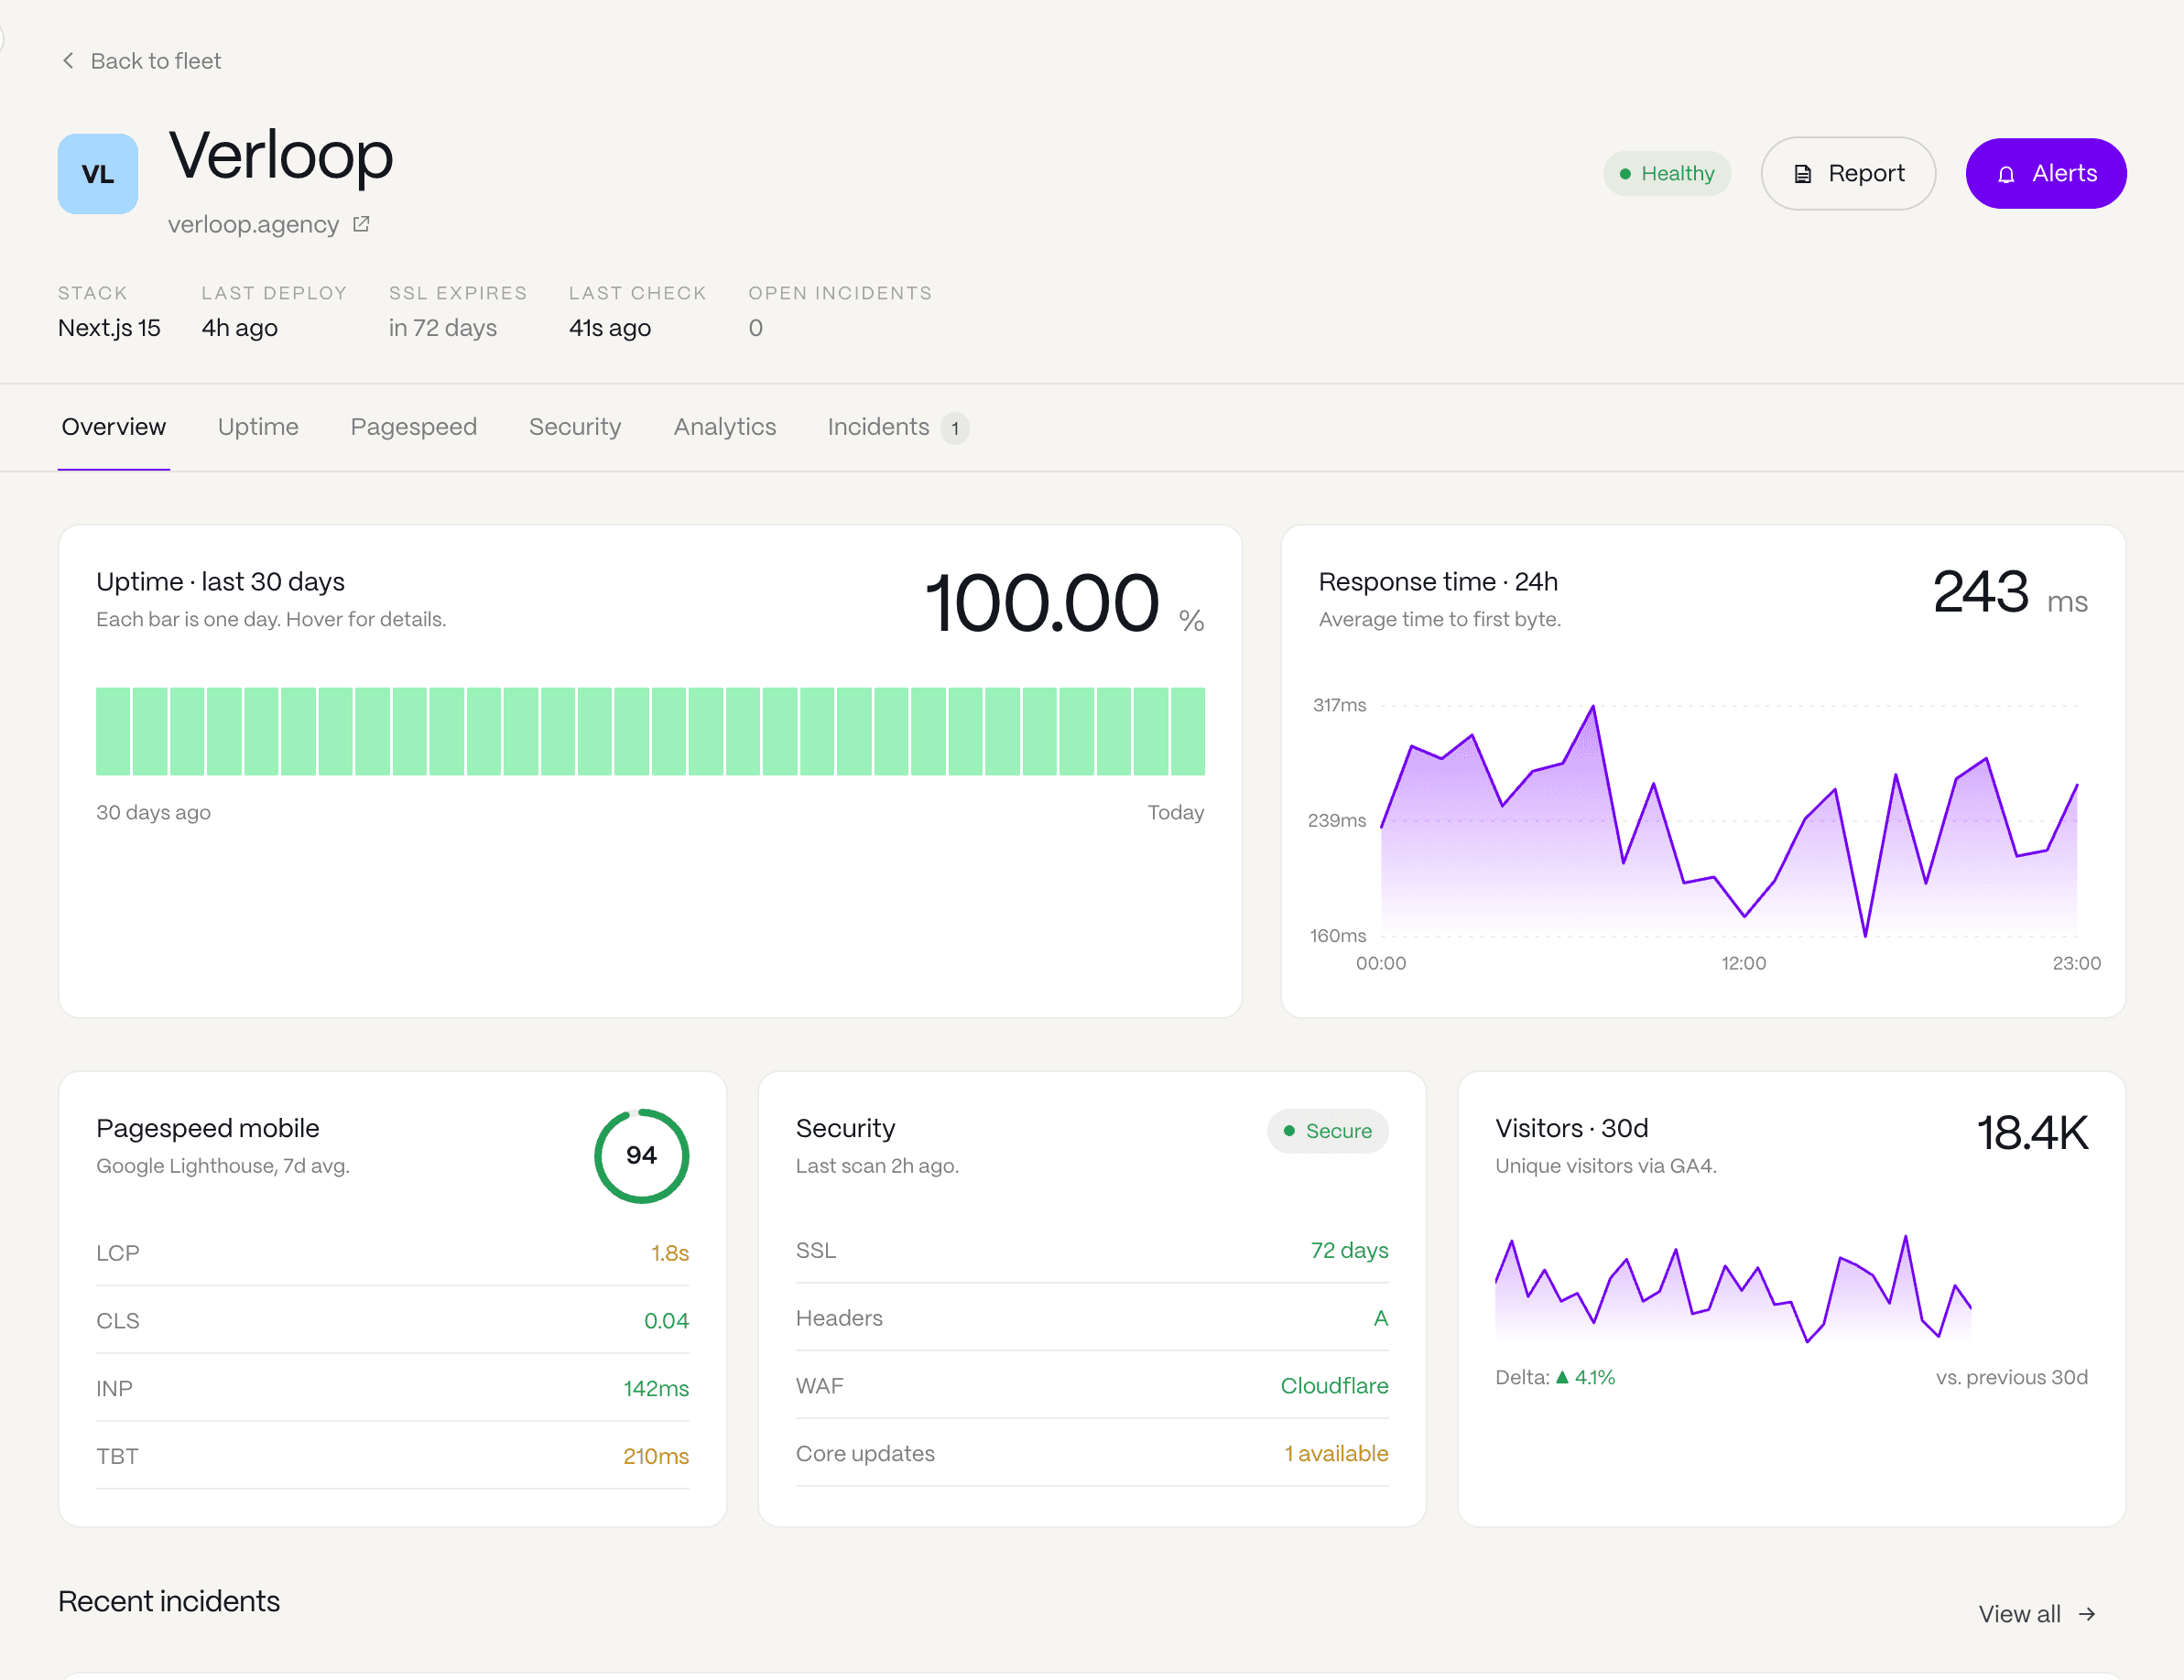
Task: Click the document icon in Report button
Action: (1803, 174)
